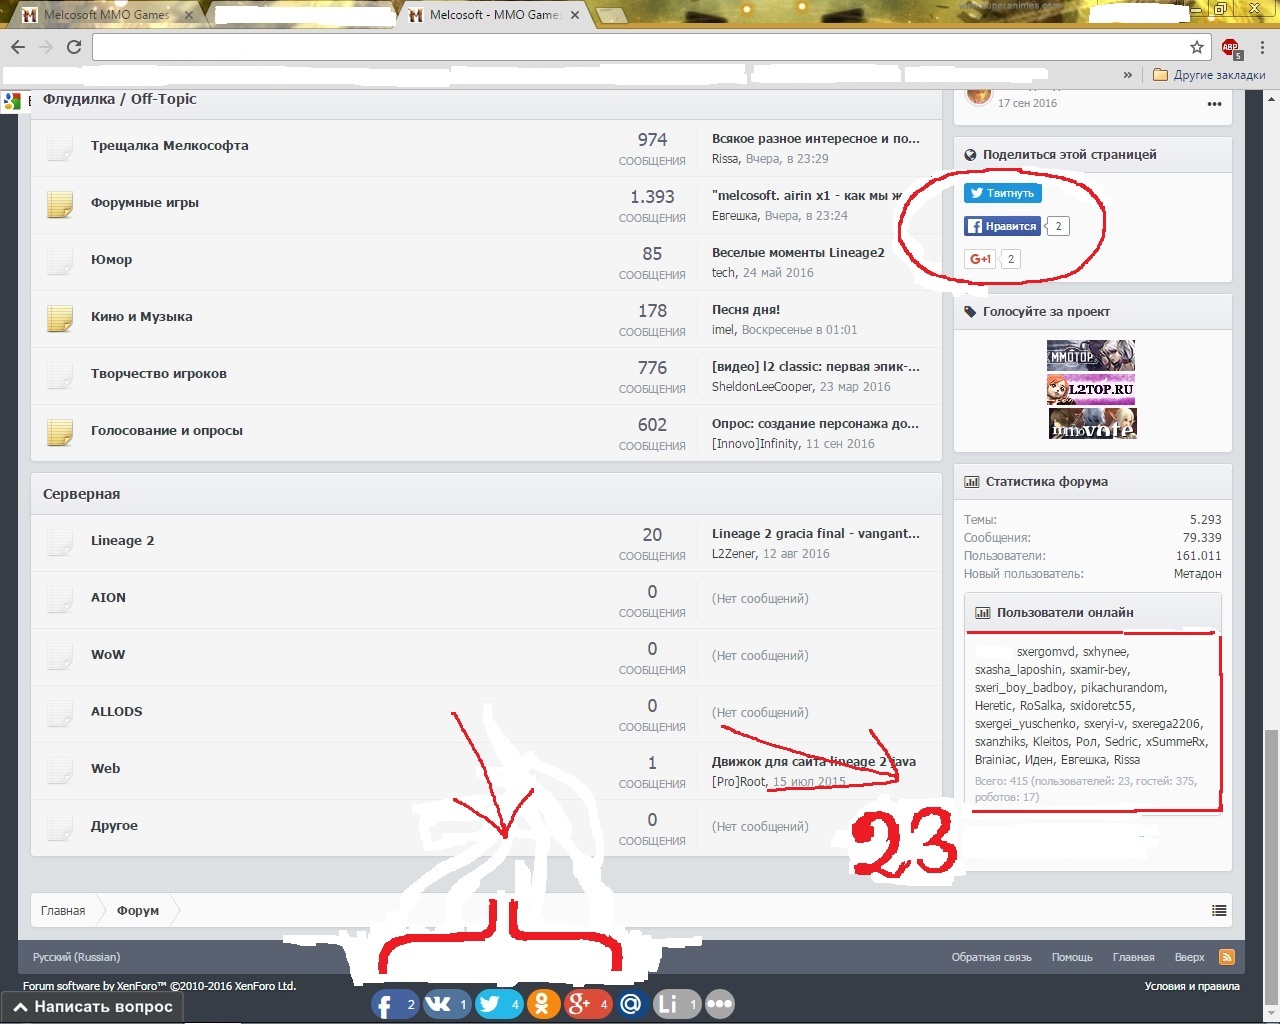
Task: Reload the page with refresh icon
Action: (x=74, y=47)
